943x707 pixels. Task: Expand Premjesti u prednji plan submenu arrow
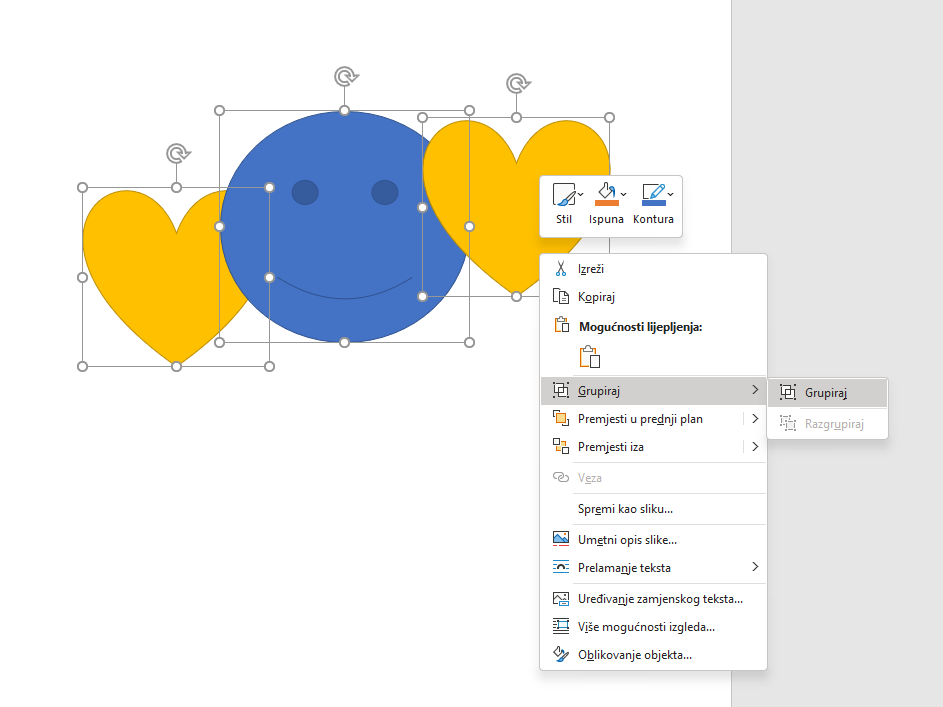coord(755,419)
